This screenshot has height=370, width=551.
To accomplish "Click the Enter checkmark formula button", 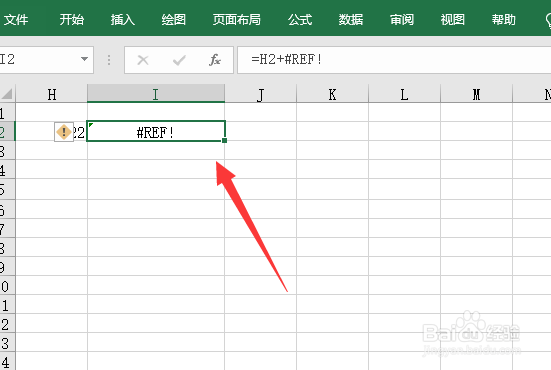I will [x=179, y=60].
